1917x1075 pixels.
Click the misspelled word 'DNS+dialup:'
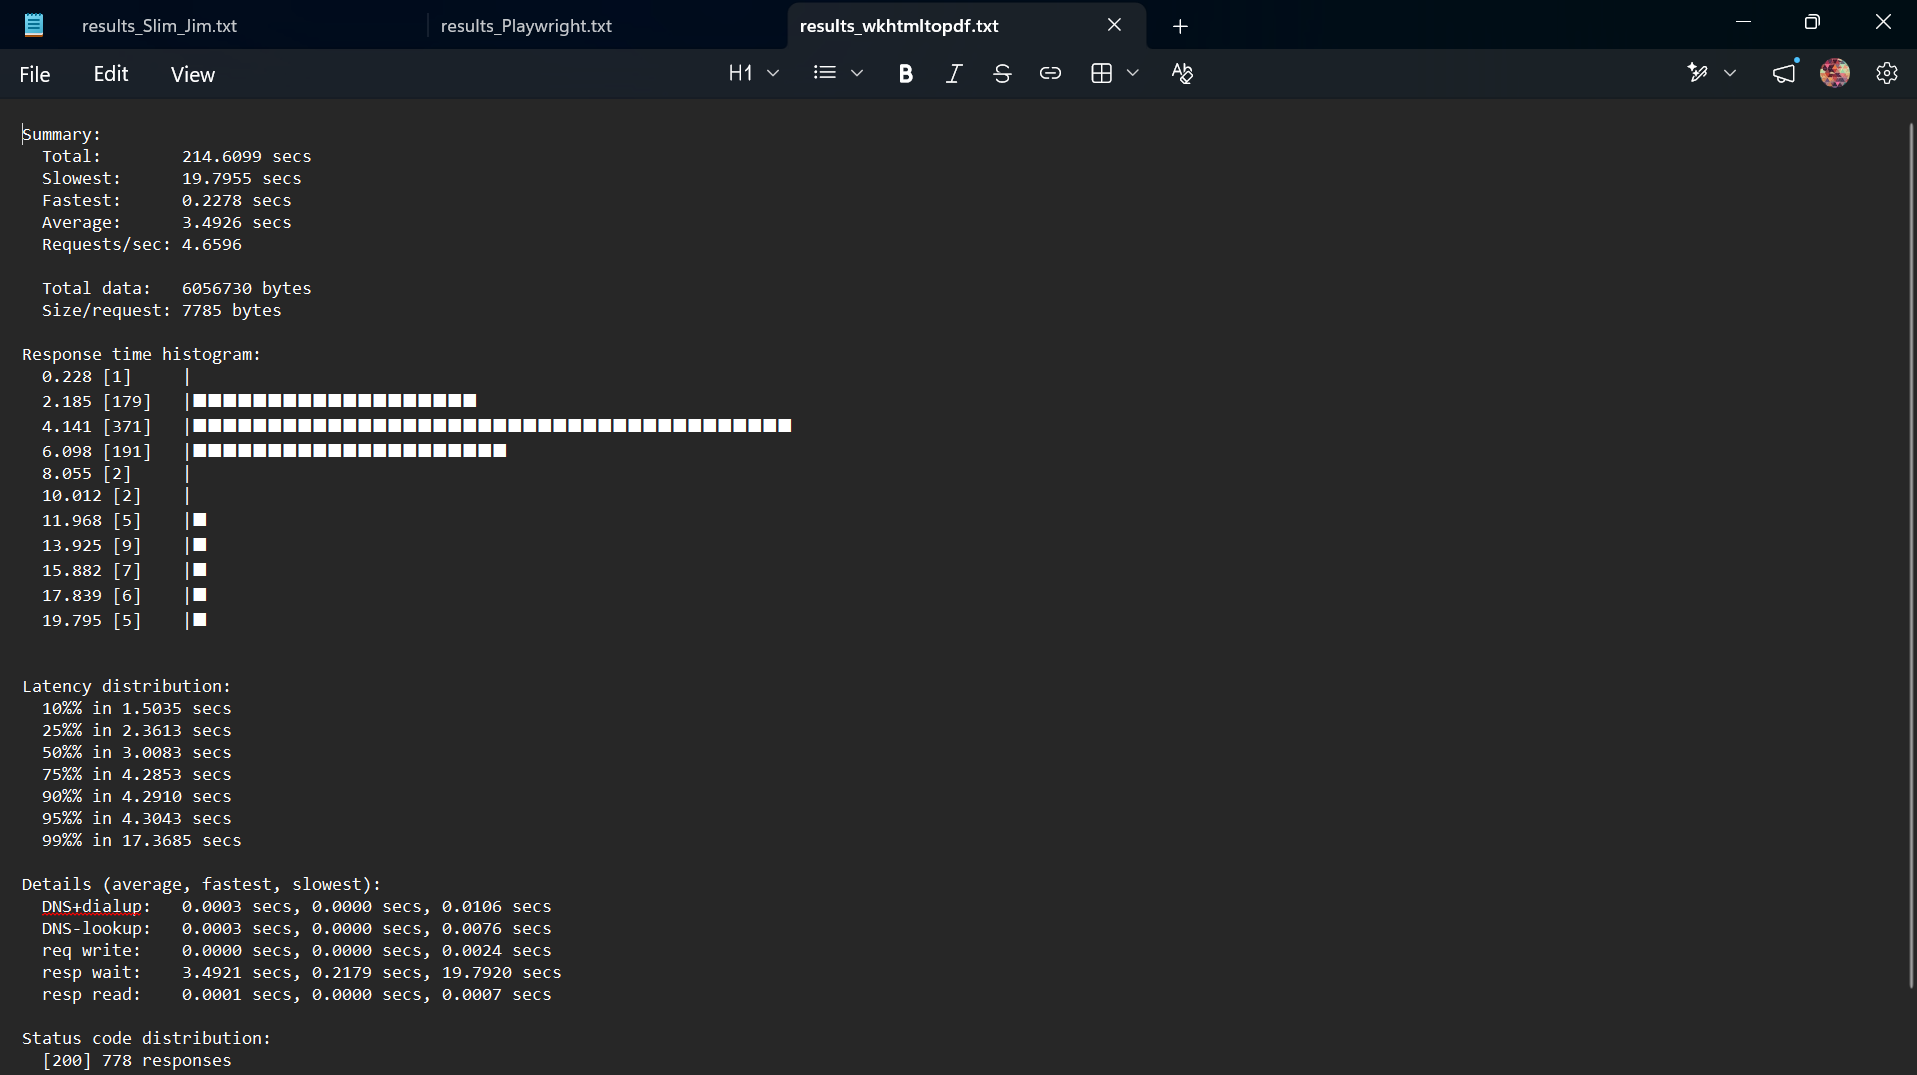96,906
